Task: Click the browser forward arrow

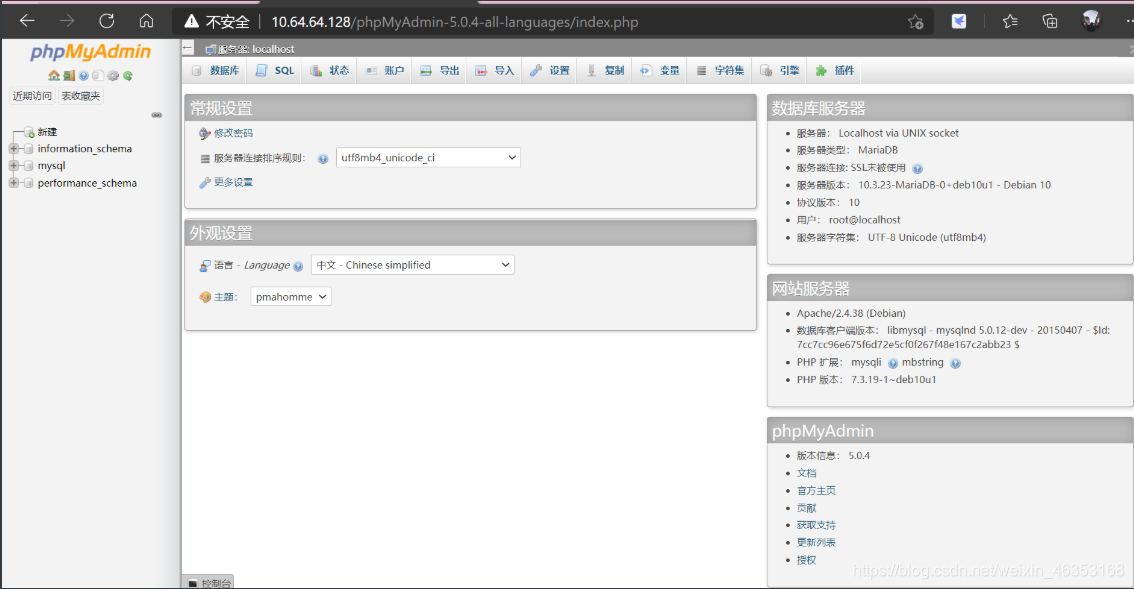Action: (67, 21)
